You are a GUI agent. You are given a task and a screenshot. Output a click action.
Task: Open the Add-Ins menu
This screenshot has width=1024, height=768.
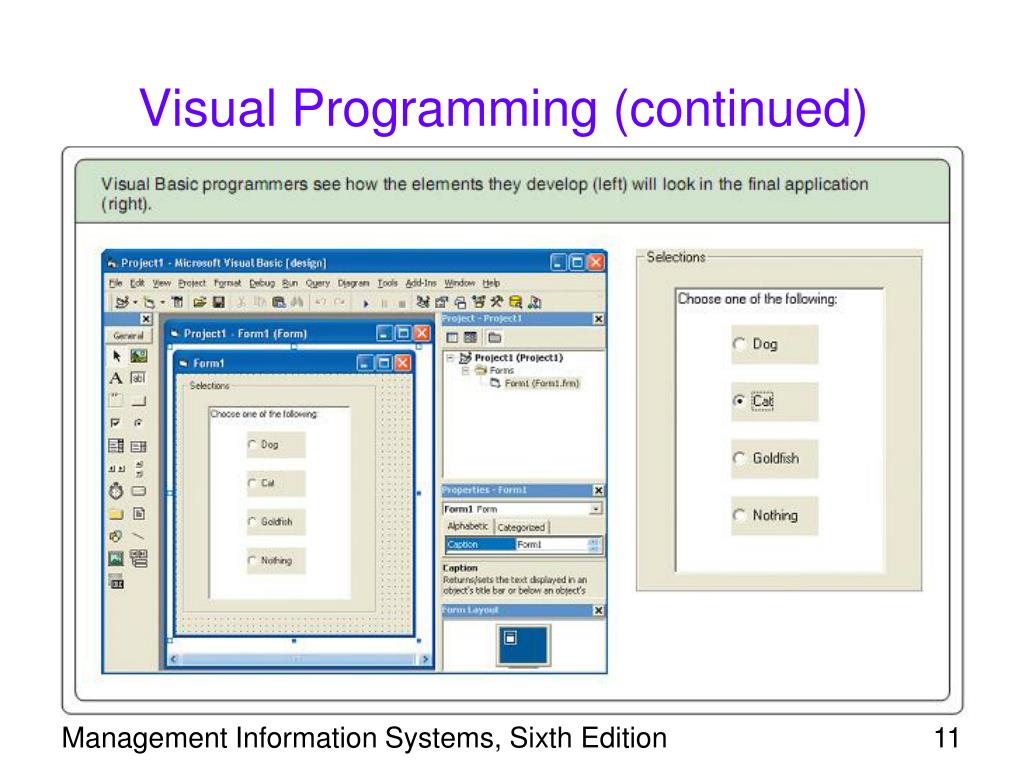click(421, 283)
